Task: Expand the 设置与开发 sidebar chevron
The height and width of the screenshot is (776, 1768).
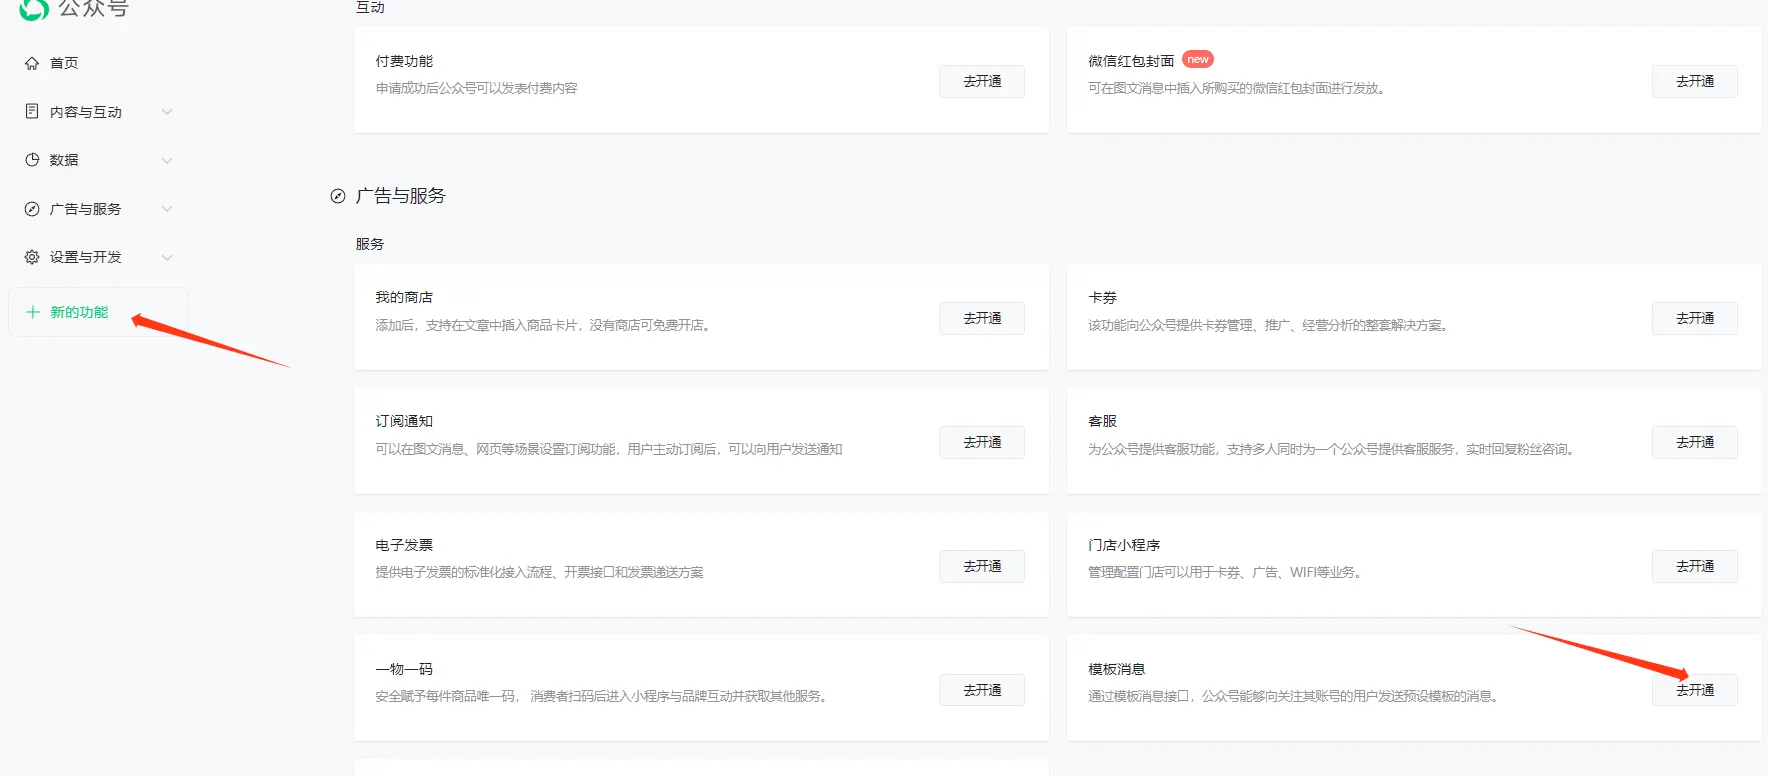Action: [x=167, y=257]
